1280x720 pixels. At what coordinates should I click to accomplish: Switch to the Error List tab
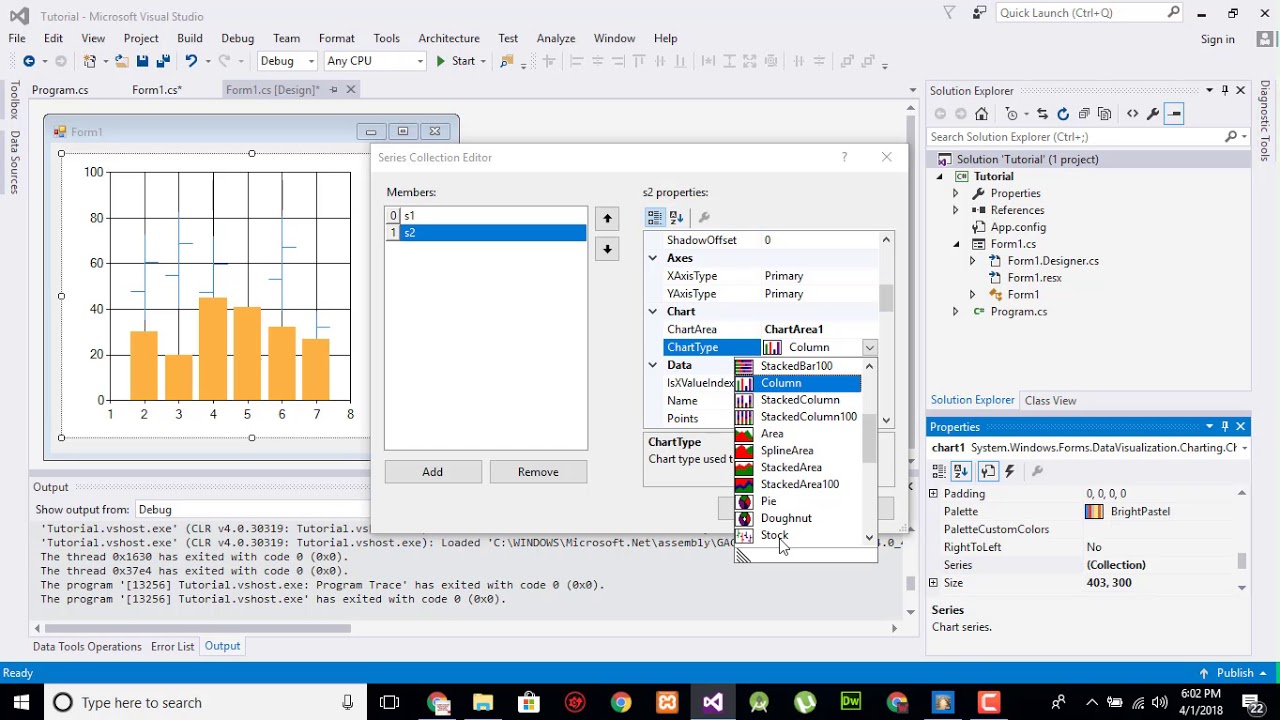[x=172, y=647]
